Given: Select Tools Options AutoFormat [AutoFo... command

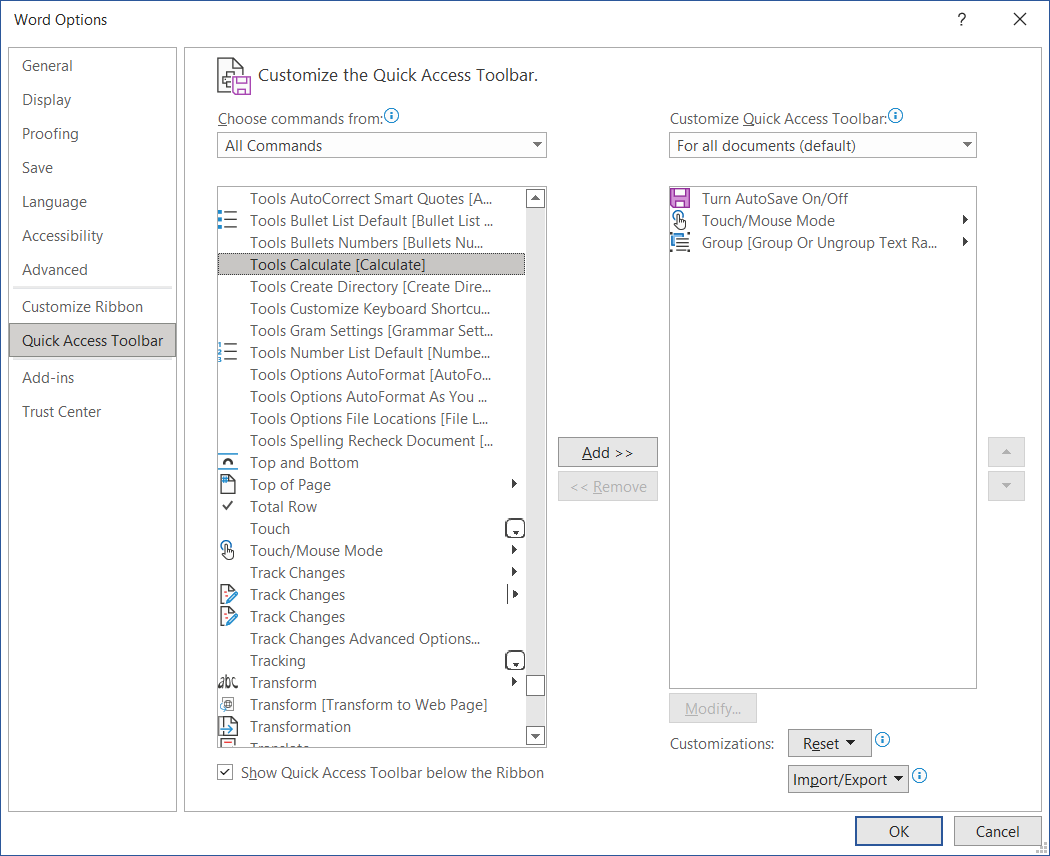Looking at the screenshot, I should (x=371, y=374).
